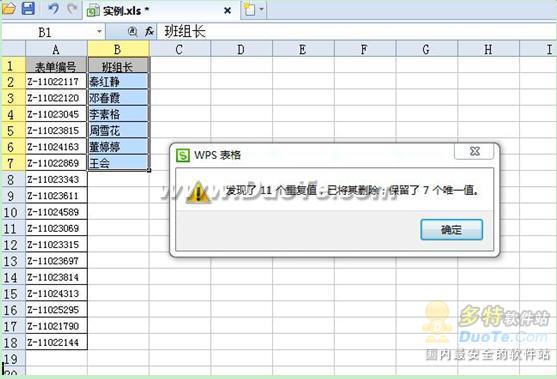Viewport: 557px width, 379px height.
Task: Click the 表单编号 header cell
Action: pos(56,65)
